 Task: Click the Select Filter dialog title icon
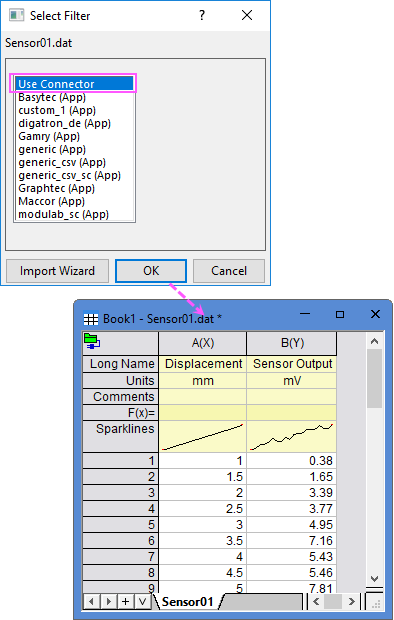[16, 15]
